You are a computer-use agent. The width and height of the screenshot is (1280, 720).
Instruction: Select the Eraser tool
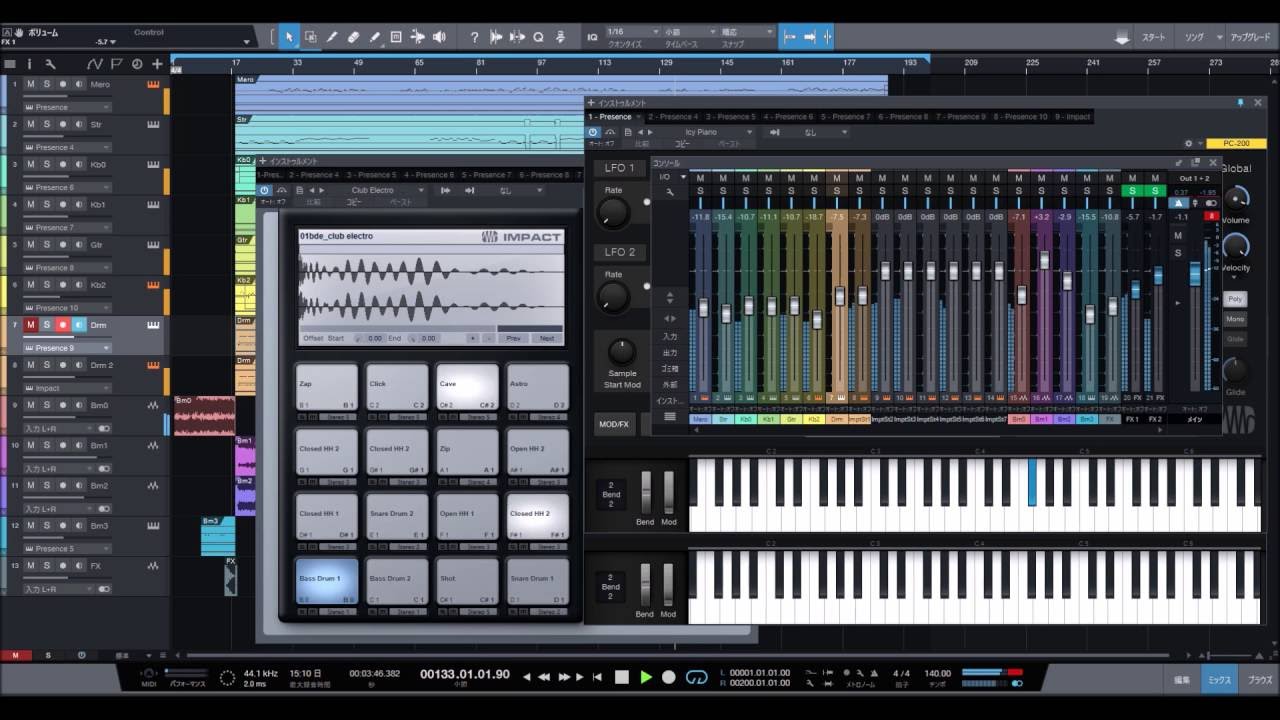(353, 37)
